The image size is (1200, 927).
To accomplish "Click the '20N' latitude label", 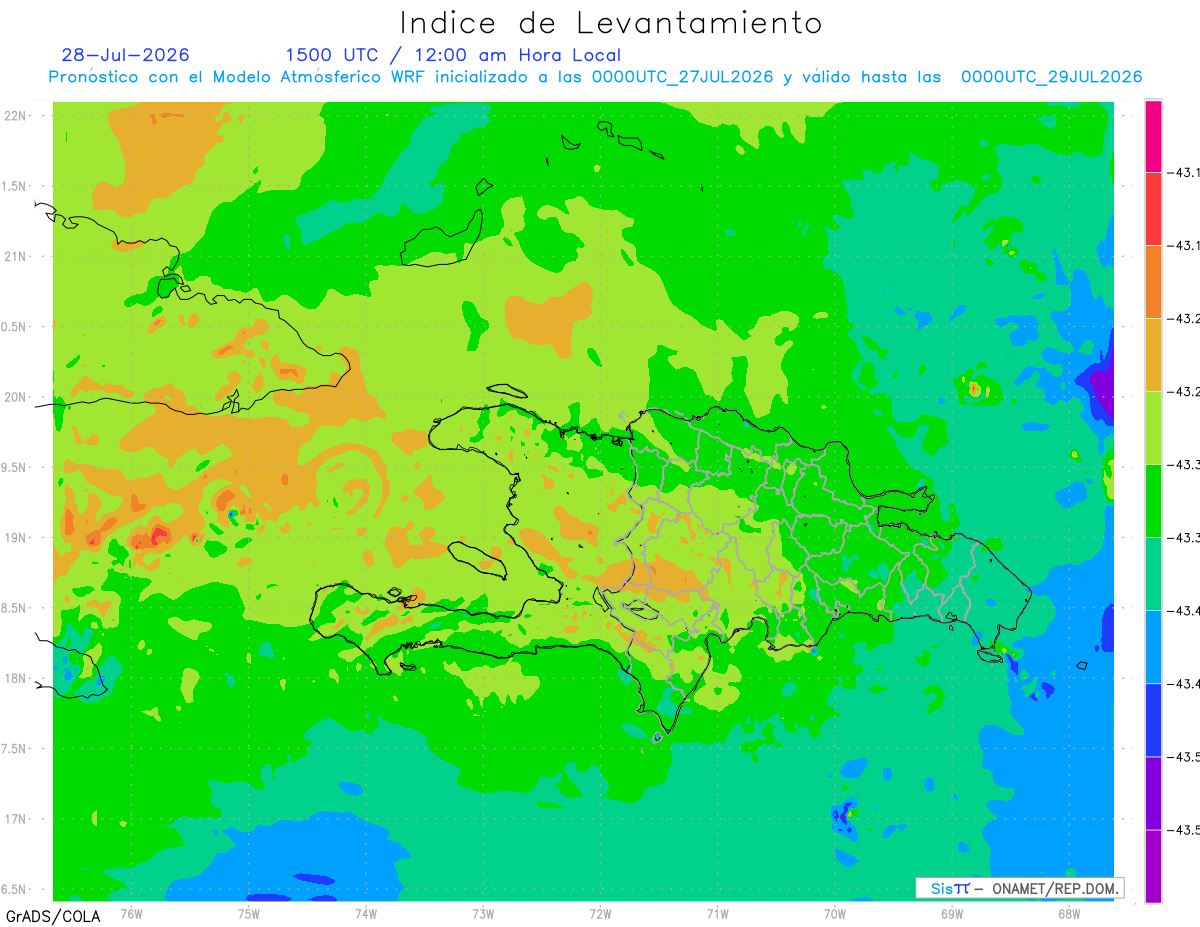I will coord(16,397).
